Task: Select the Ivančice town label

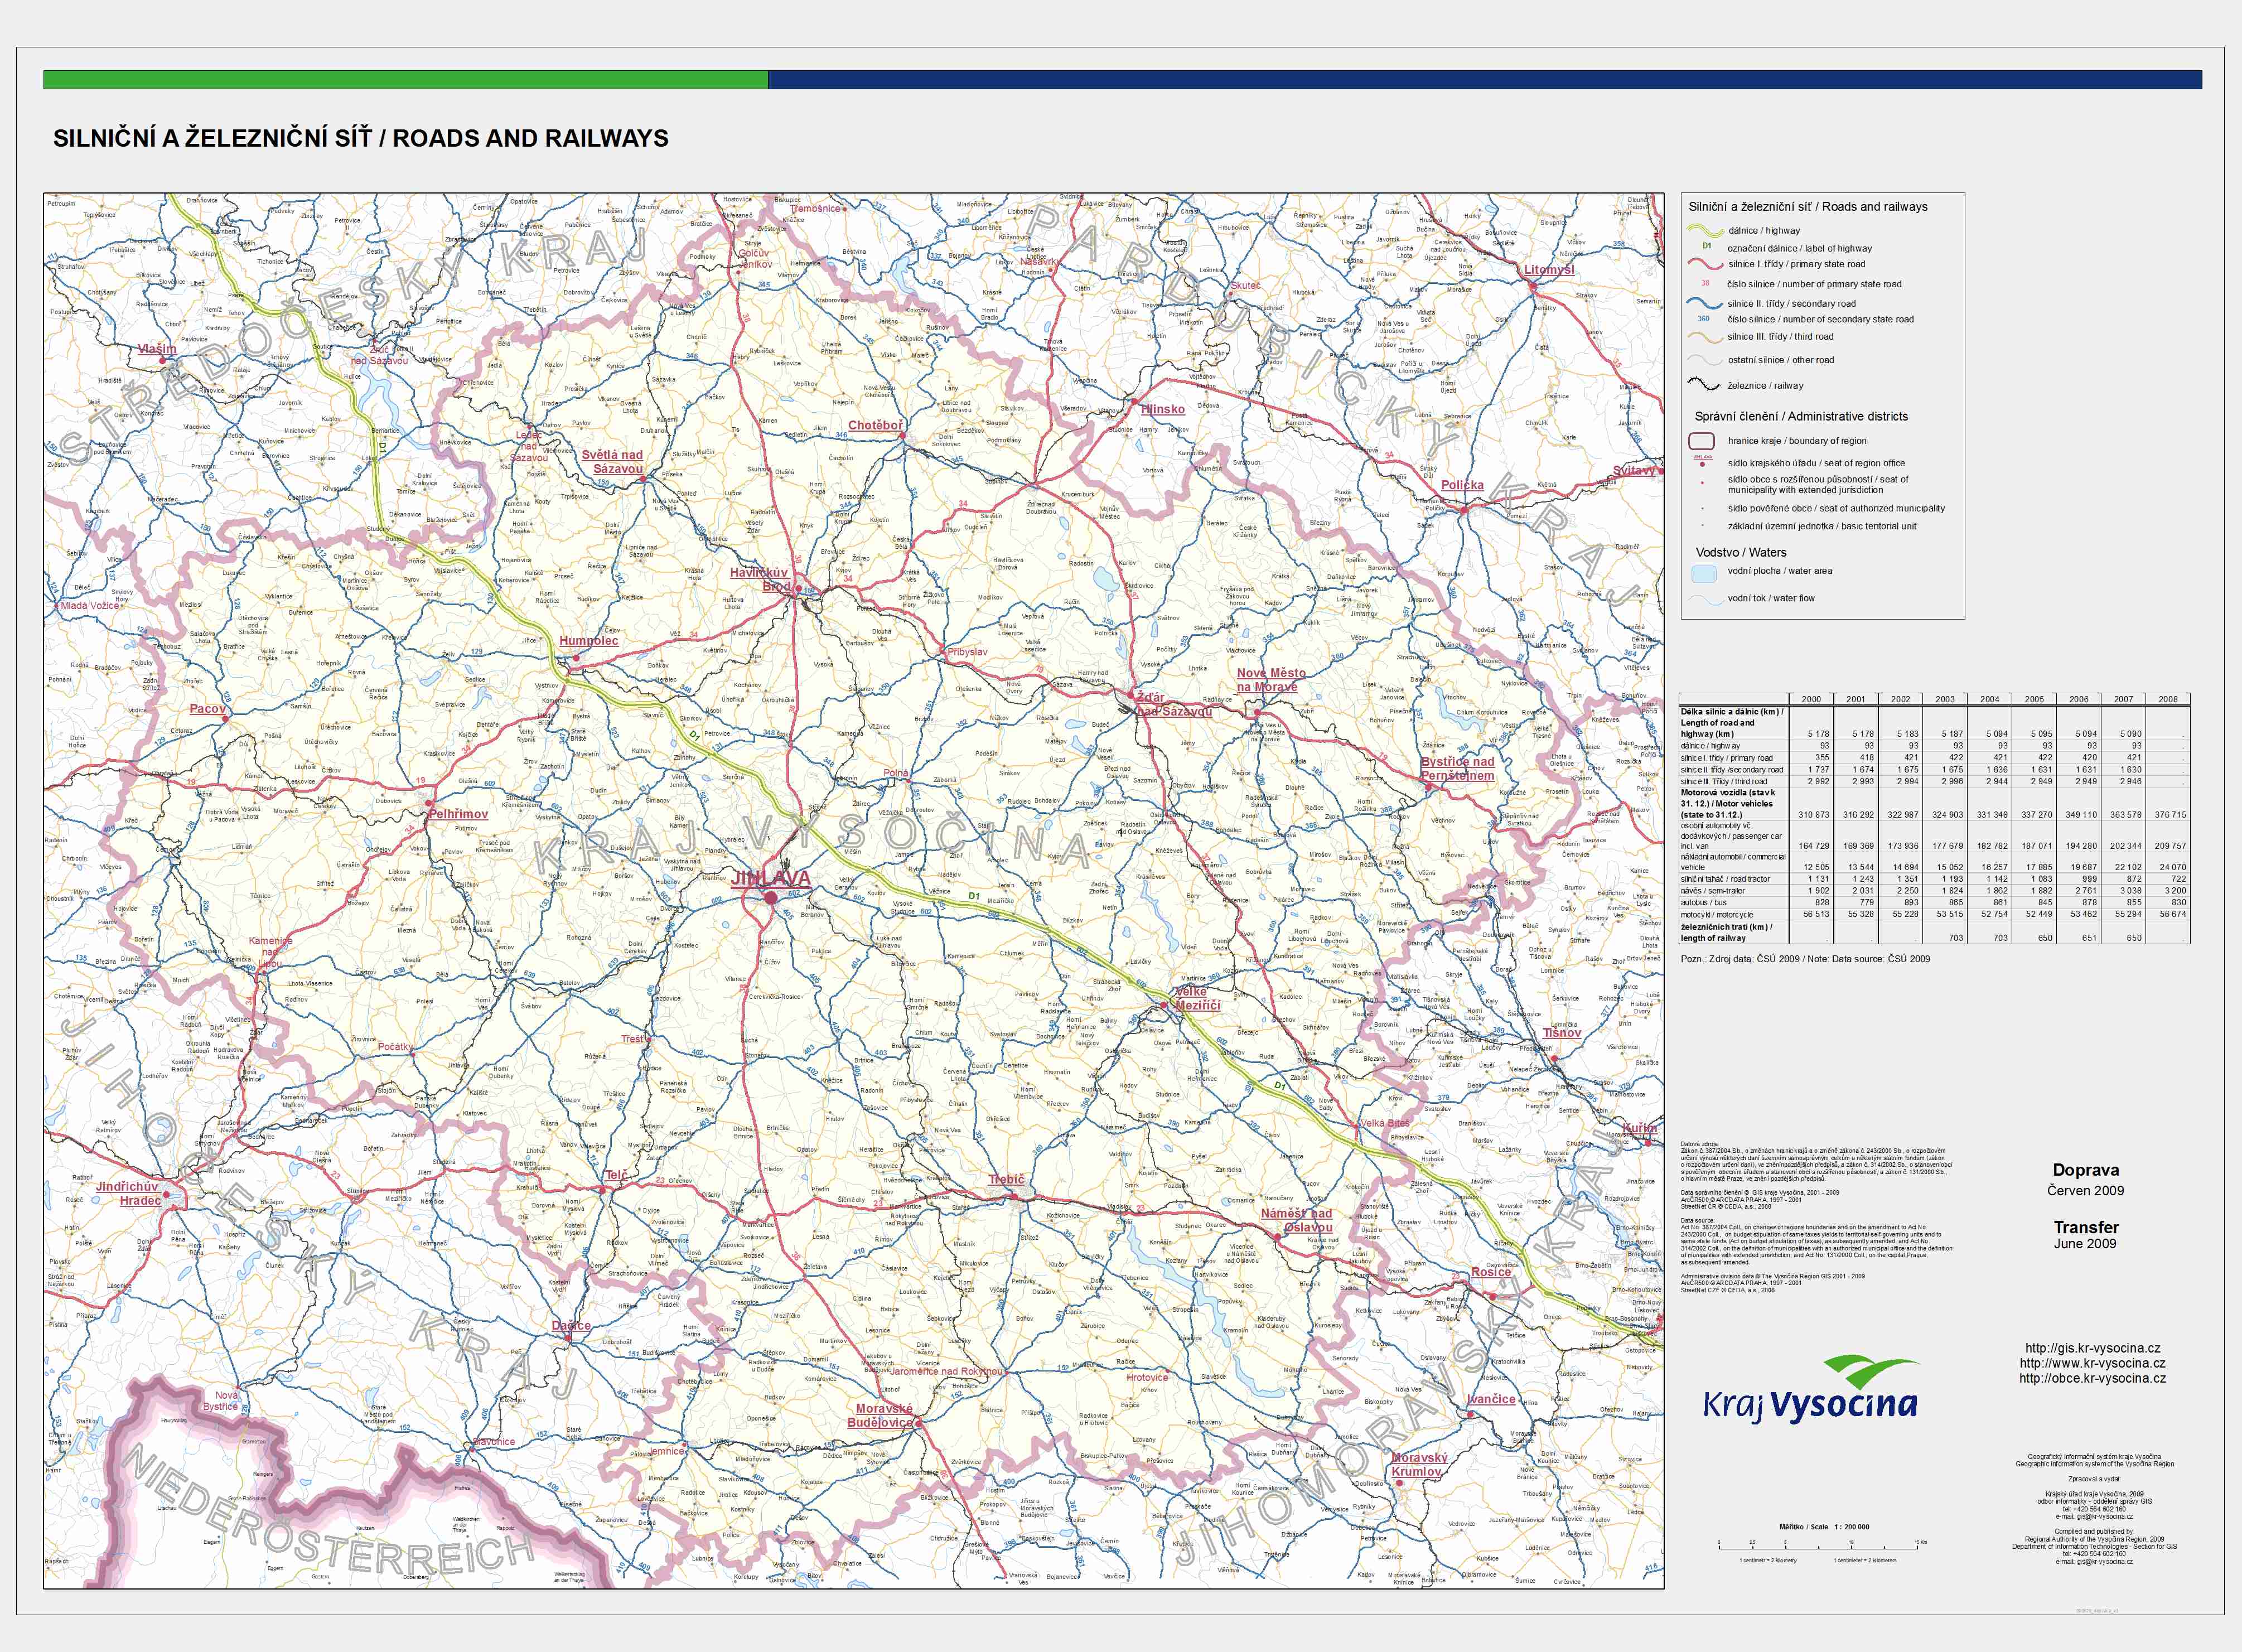Action: click(x=1492, y=1399)
